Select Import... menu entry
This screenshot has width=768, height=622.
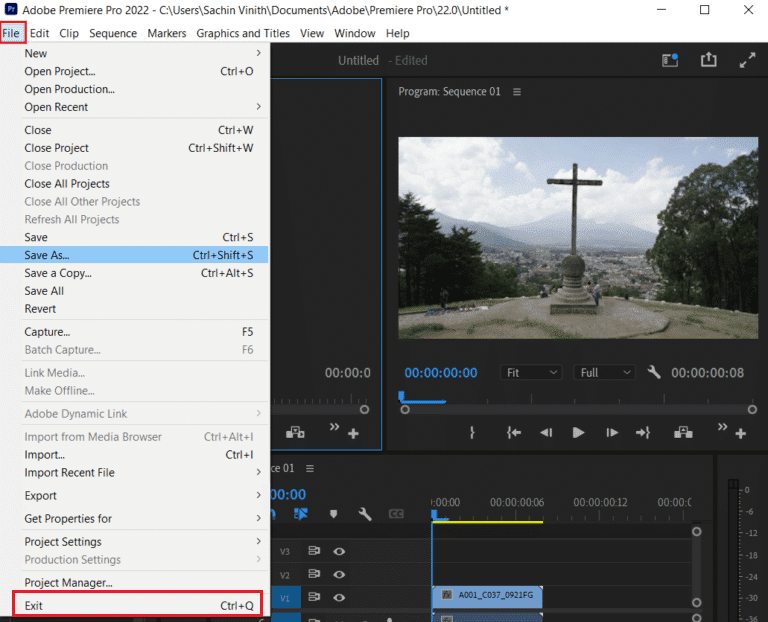pos(135,455)
